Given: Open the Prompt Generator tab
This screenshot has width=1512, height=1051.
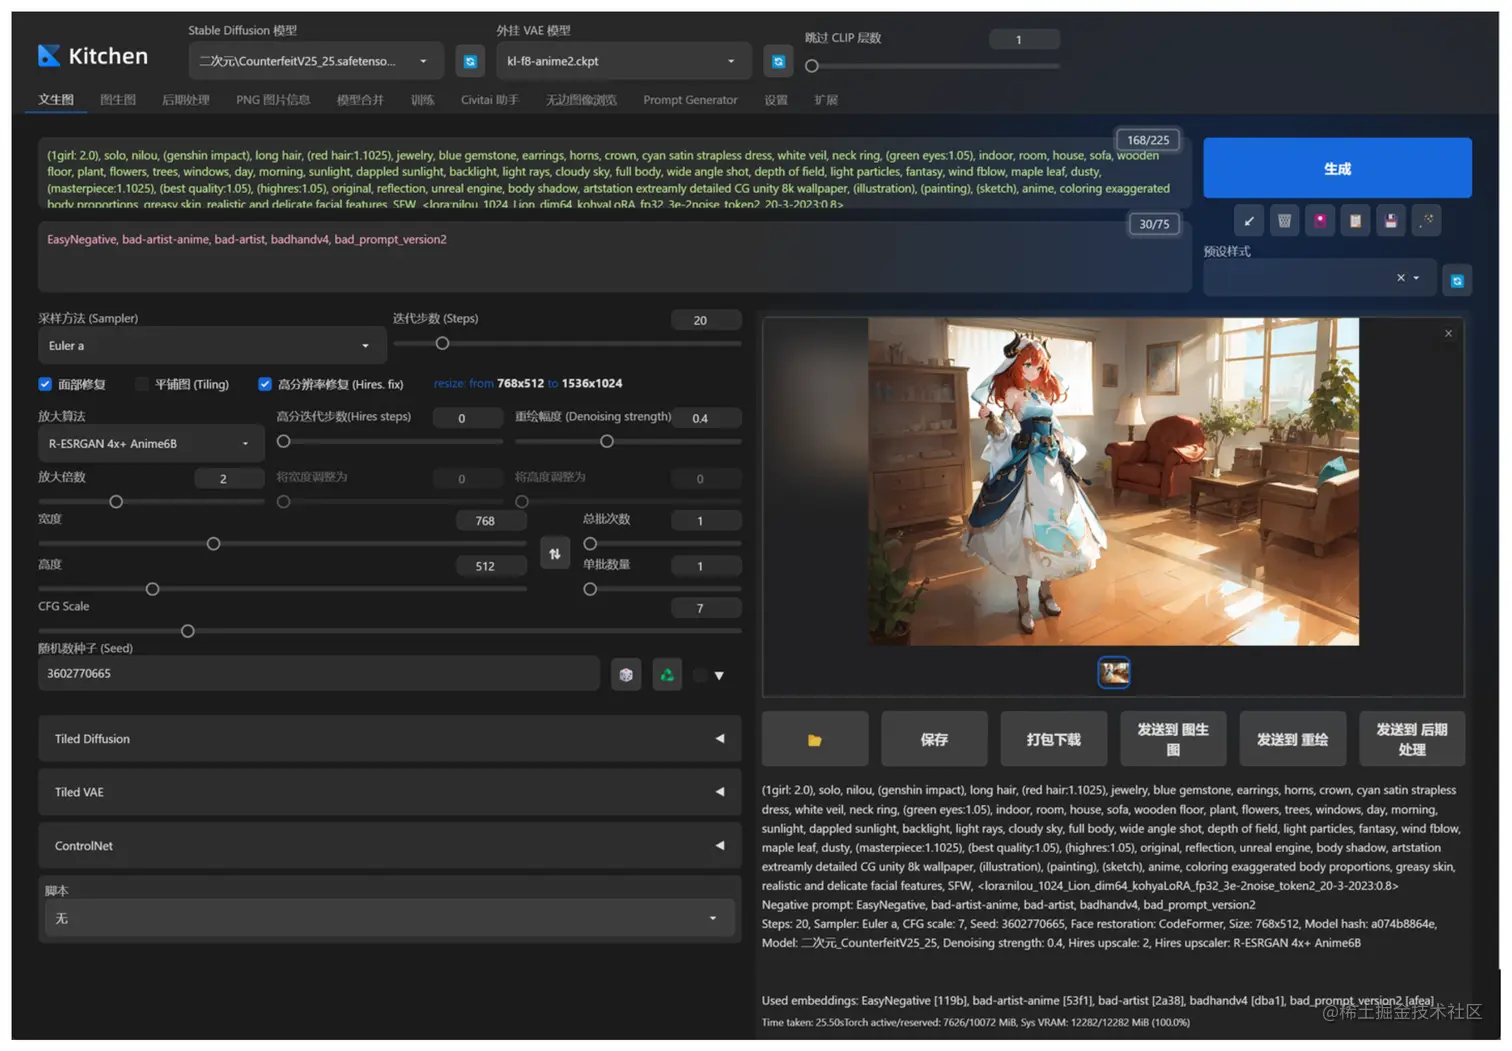Looking at the screenshot, I should tap(690, 100).
